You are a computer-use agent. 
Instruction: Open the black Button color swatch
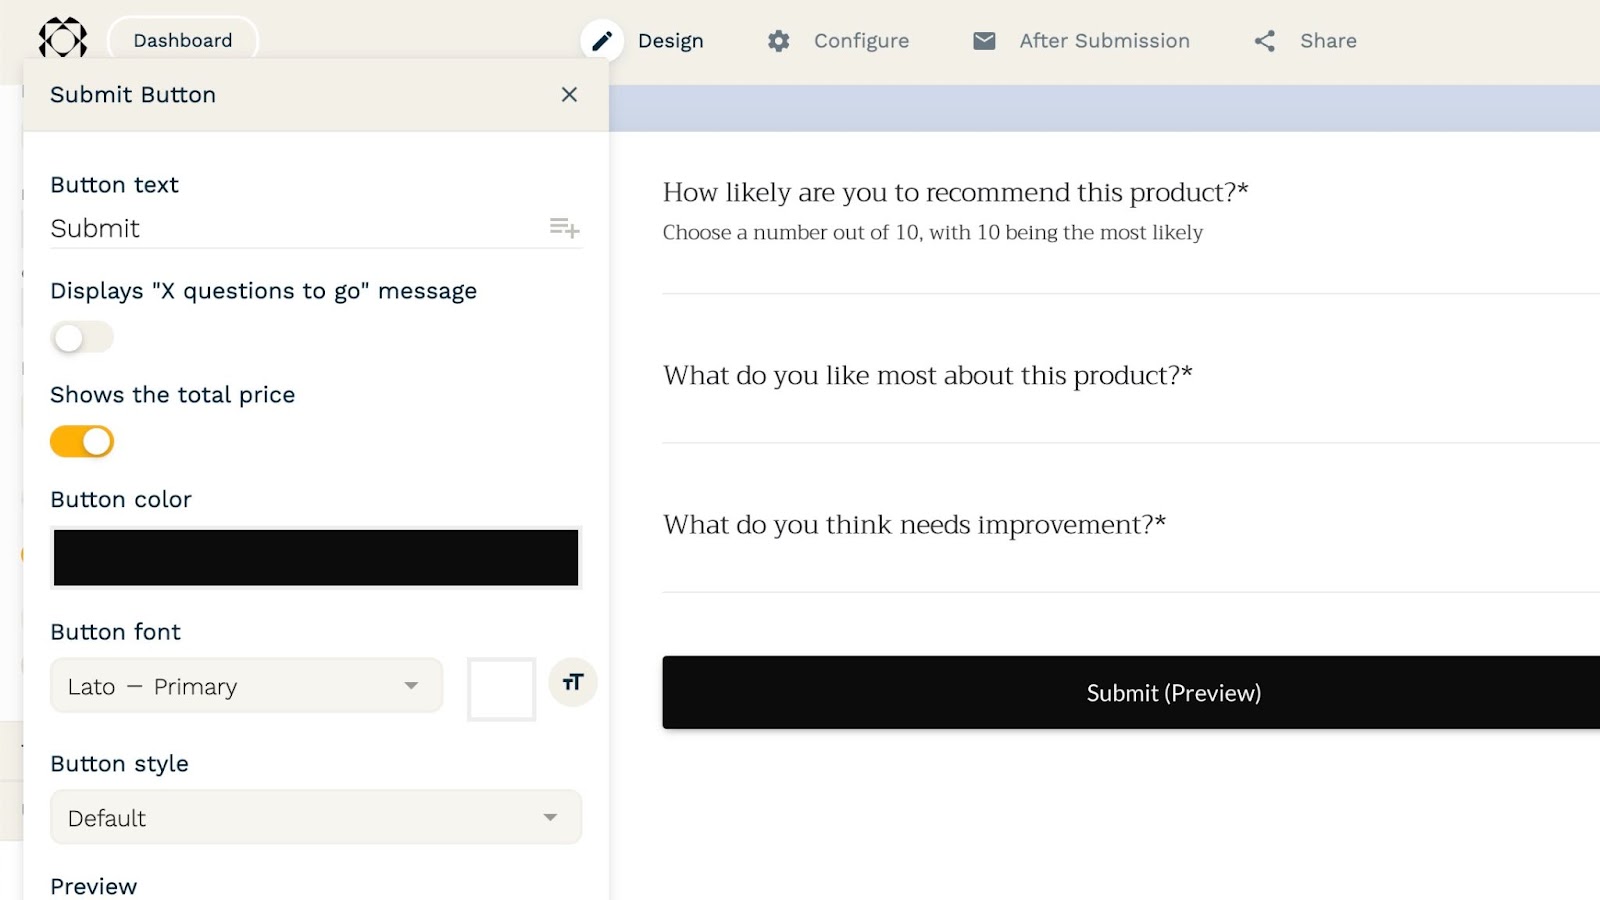point(316,558)
